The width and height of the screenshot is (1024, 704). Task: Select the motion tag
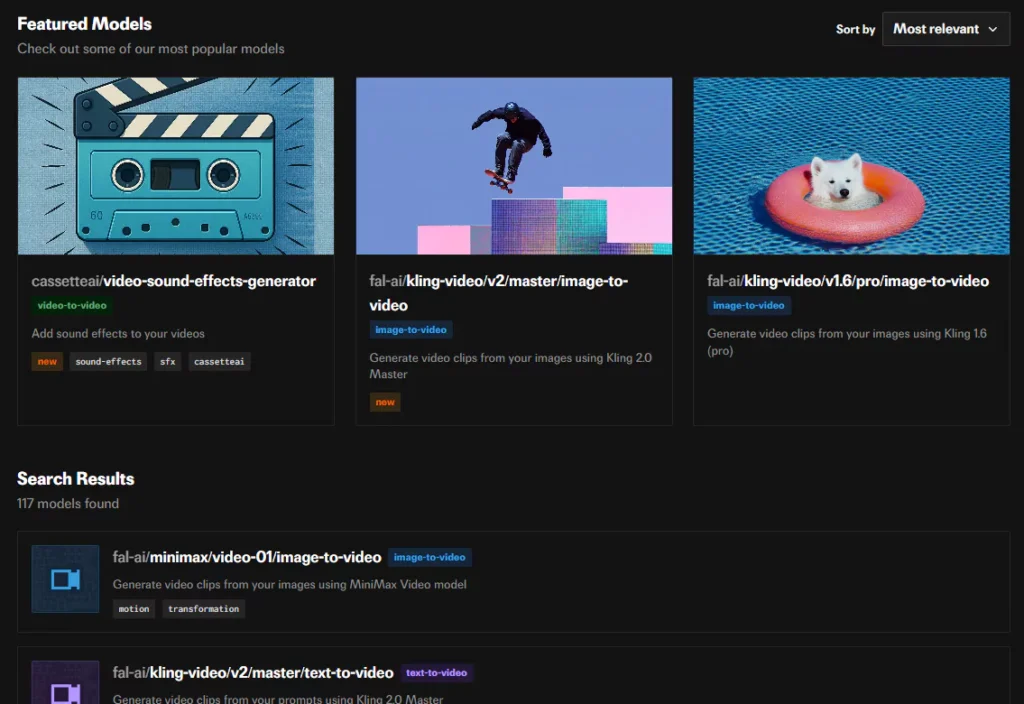(x=134, y=609)
